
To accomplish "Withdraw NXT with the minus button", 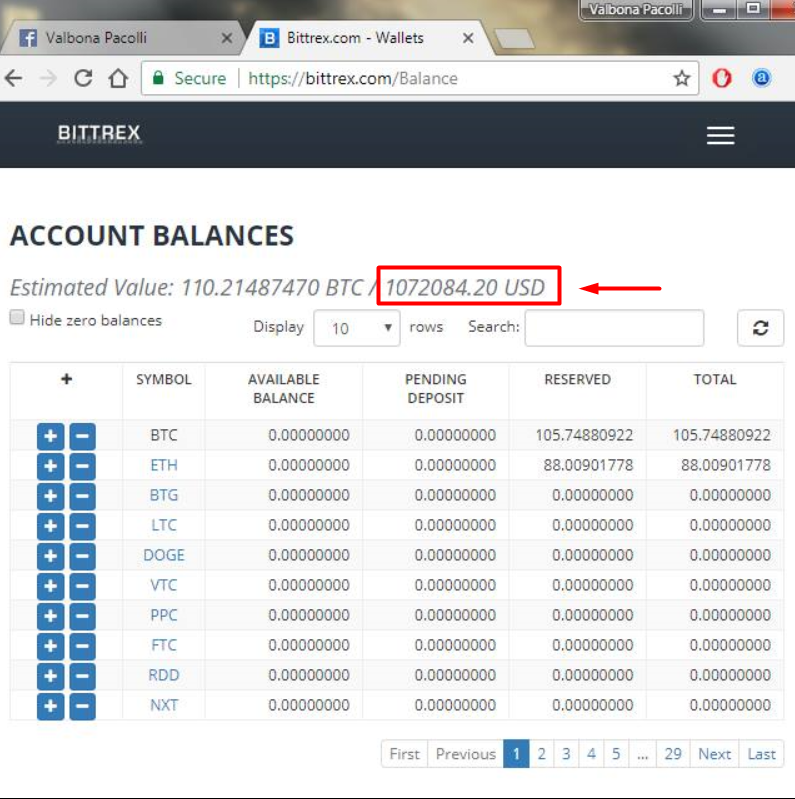I will pos(83,706).
